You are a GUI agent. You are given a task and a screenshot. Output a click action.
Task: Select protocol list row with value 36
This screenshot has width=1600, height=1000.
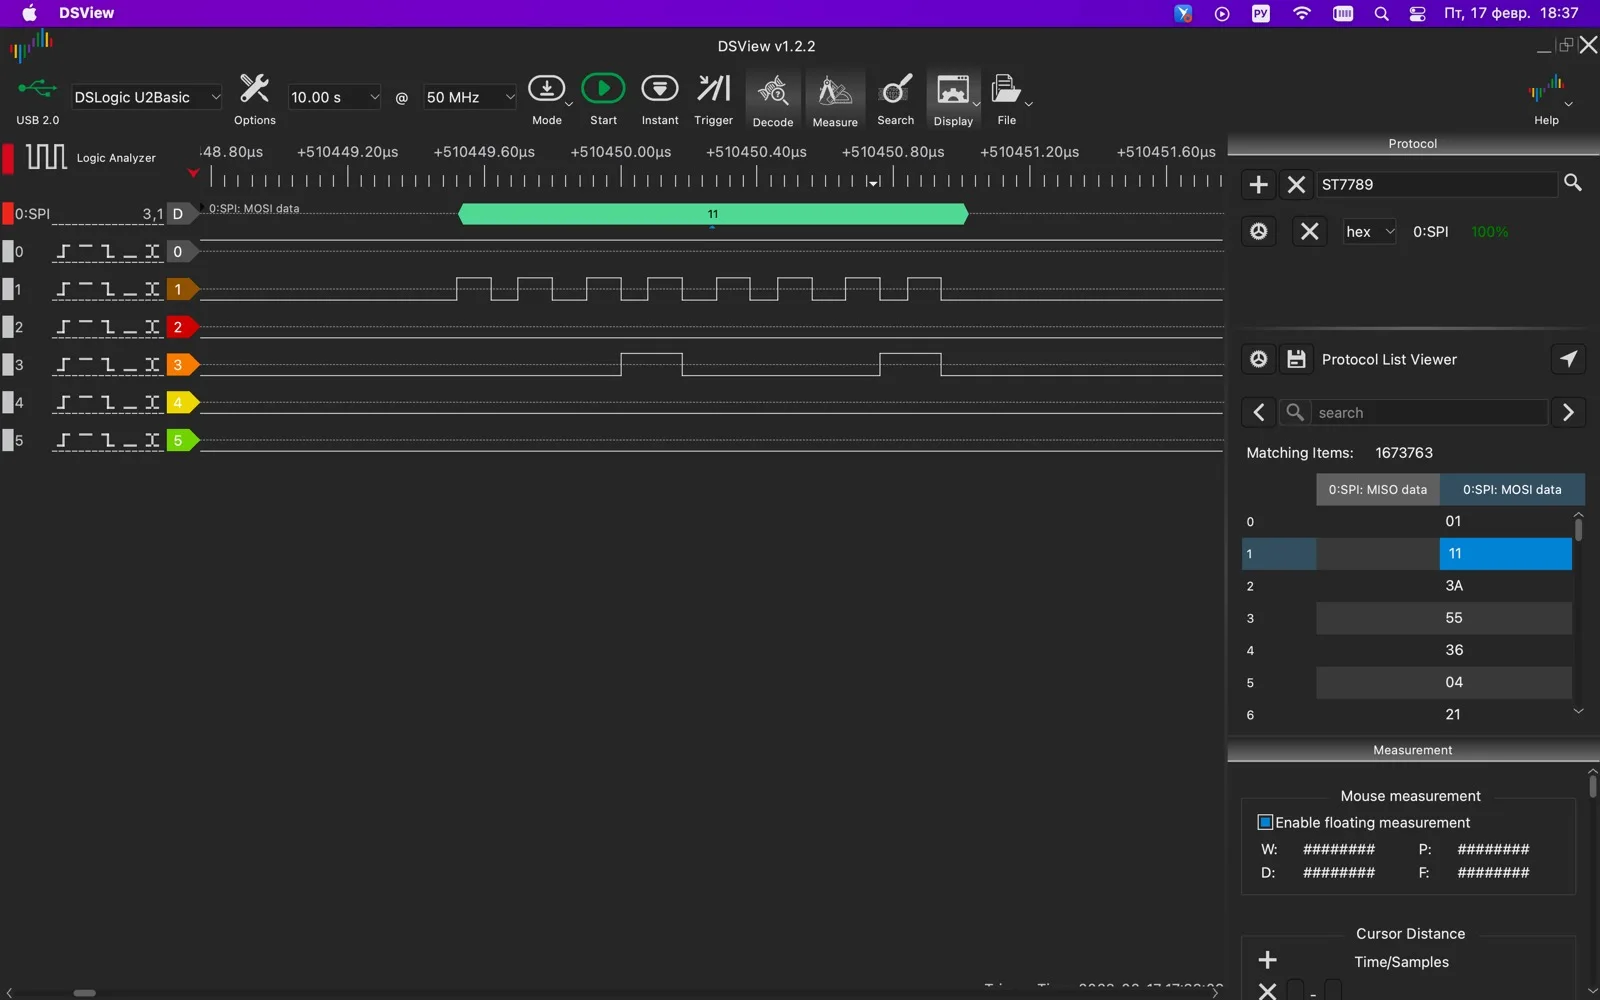tap(1407, 650)
